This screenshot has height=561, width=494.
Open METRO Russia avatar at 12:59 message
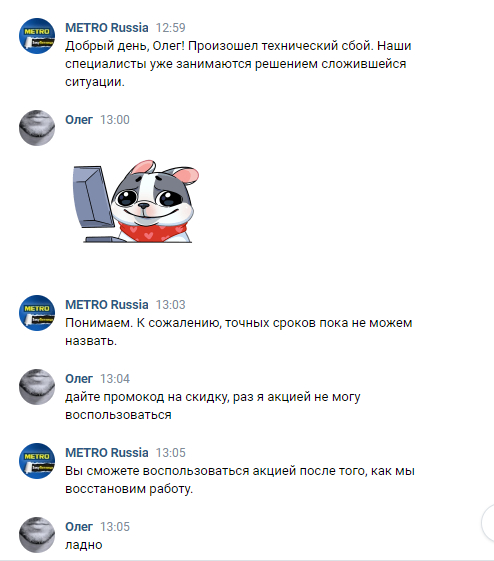[37, 36]
